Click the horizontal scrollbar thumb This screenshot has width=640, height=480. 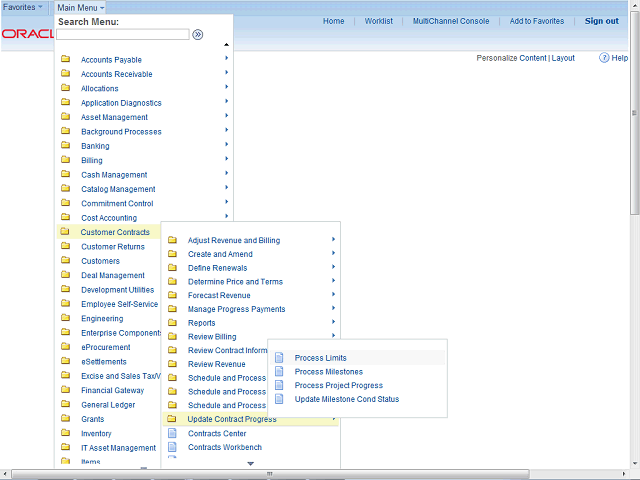pyautogui.click(x=270, y=474)
